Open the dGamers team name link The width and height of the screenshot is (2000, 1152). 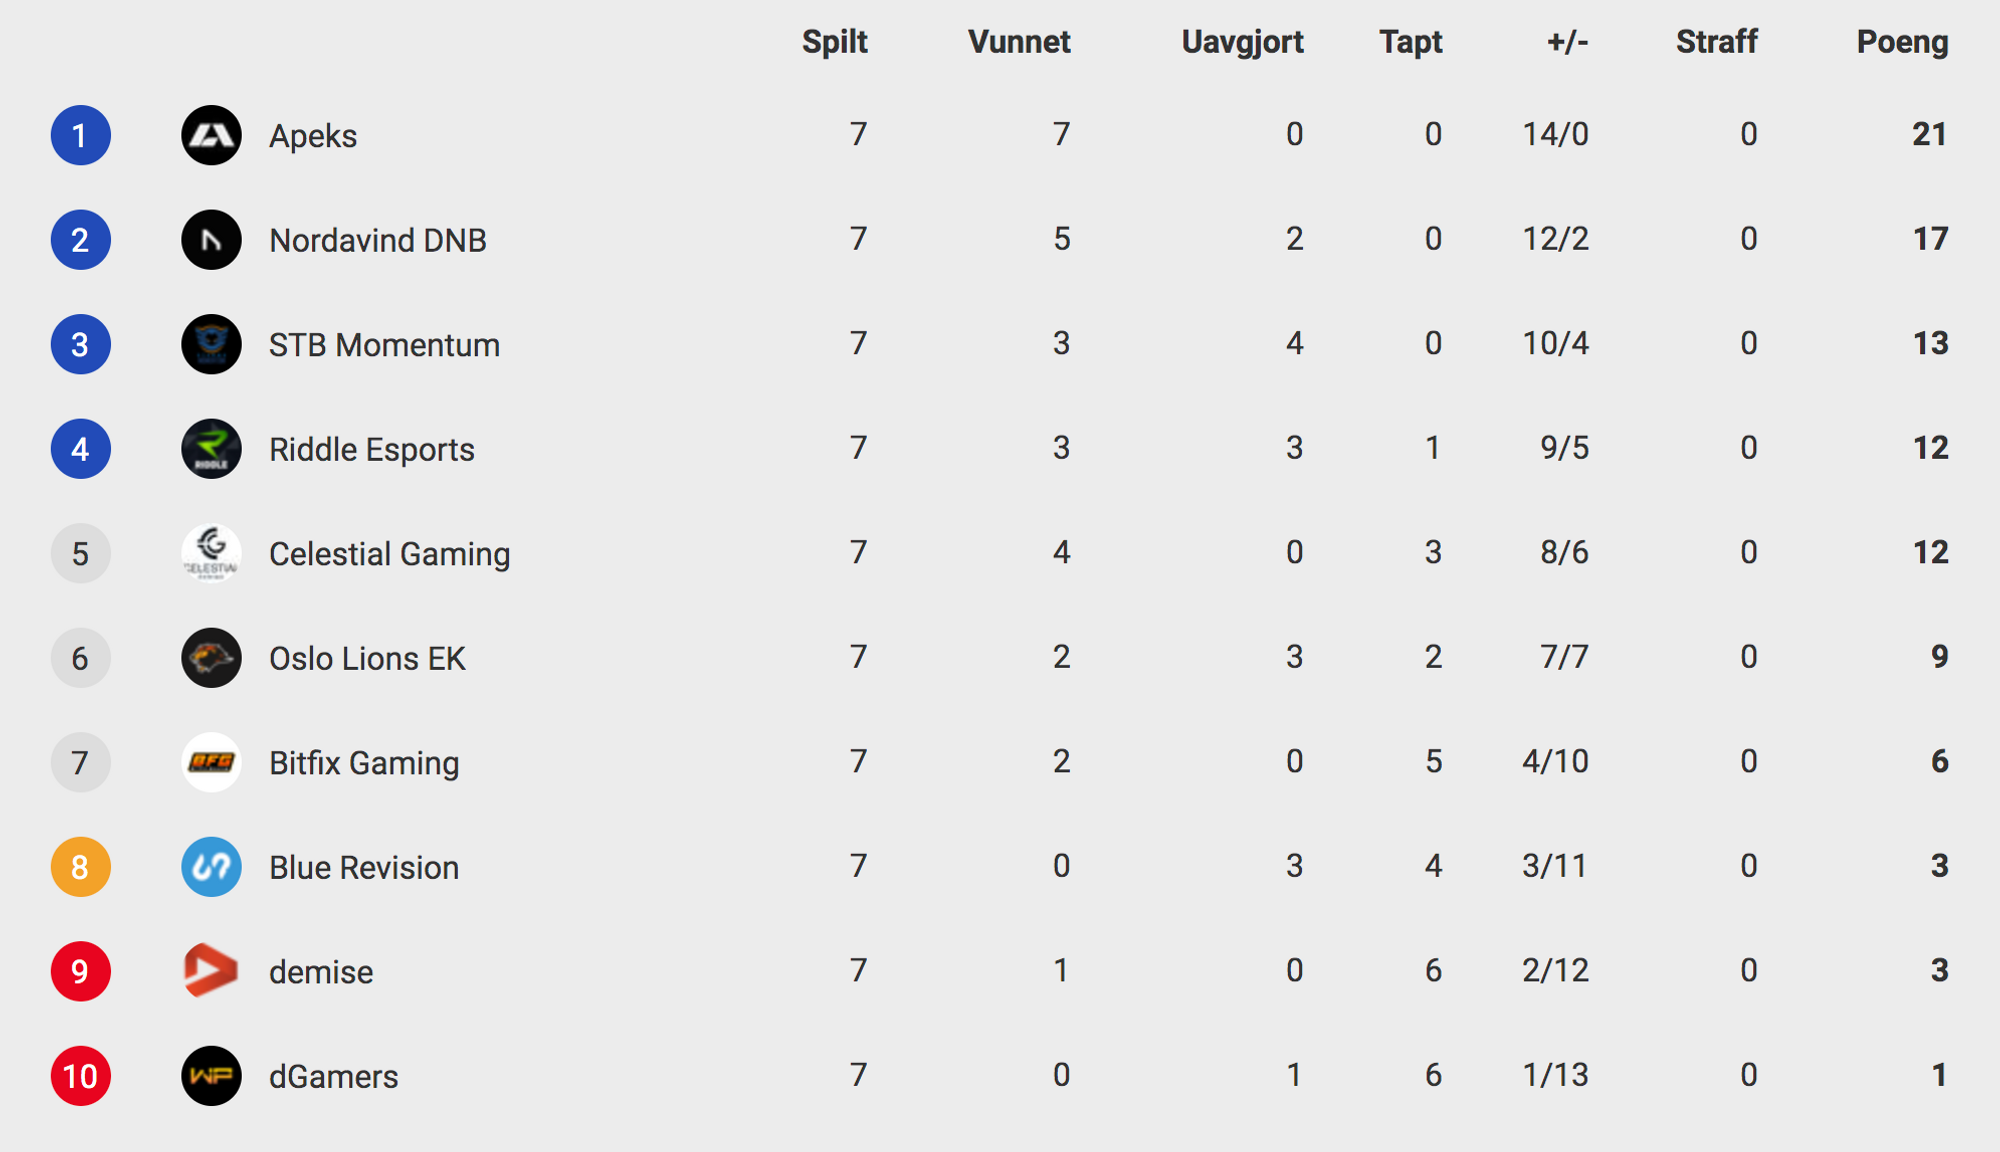coord(334,1076)
